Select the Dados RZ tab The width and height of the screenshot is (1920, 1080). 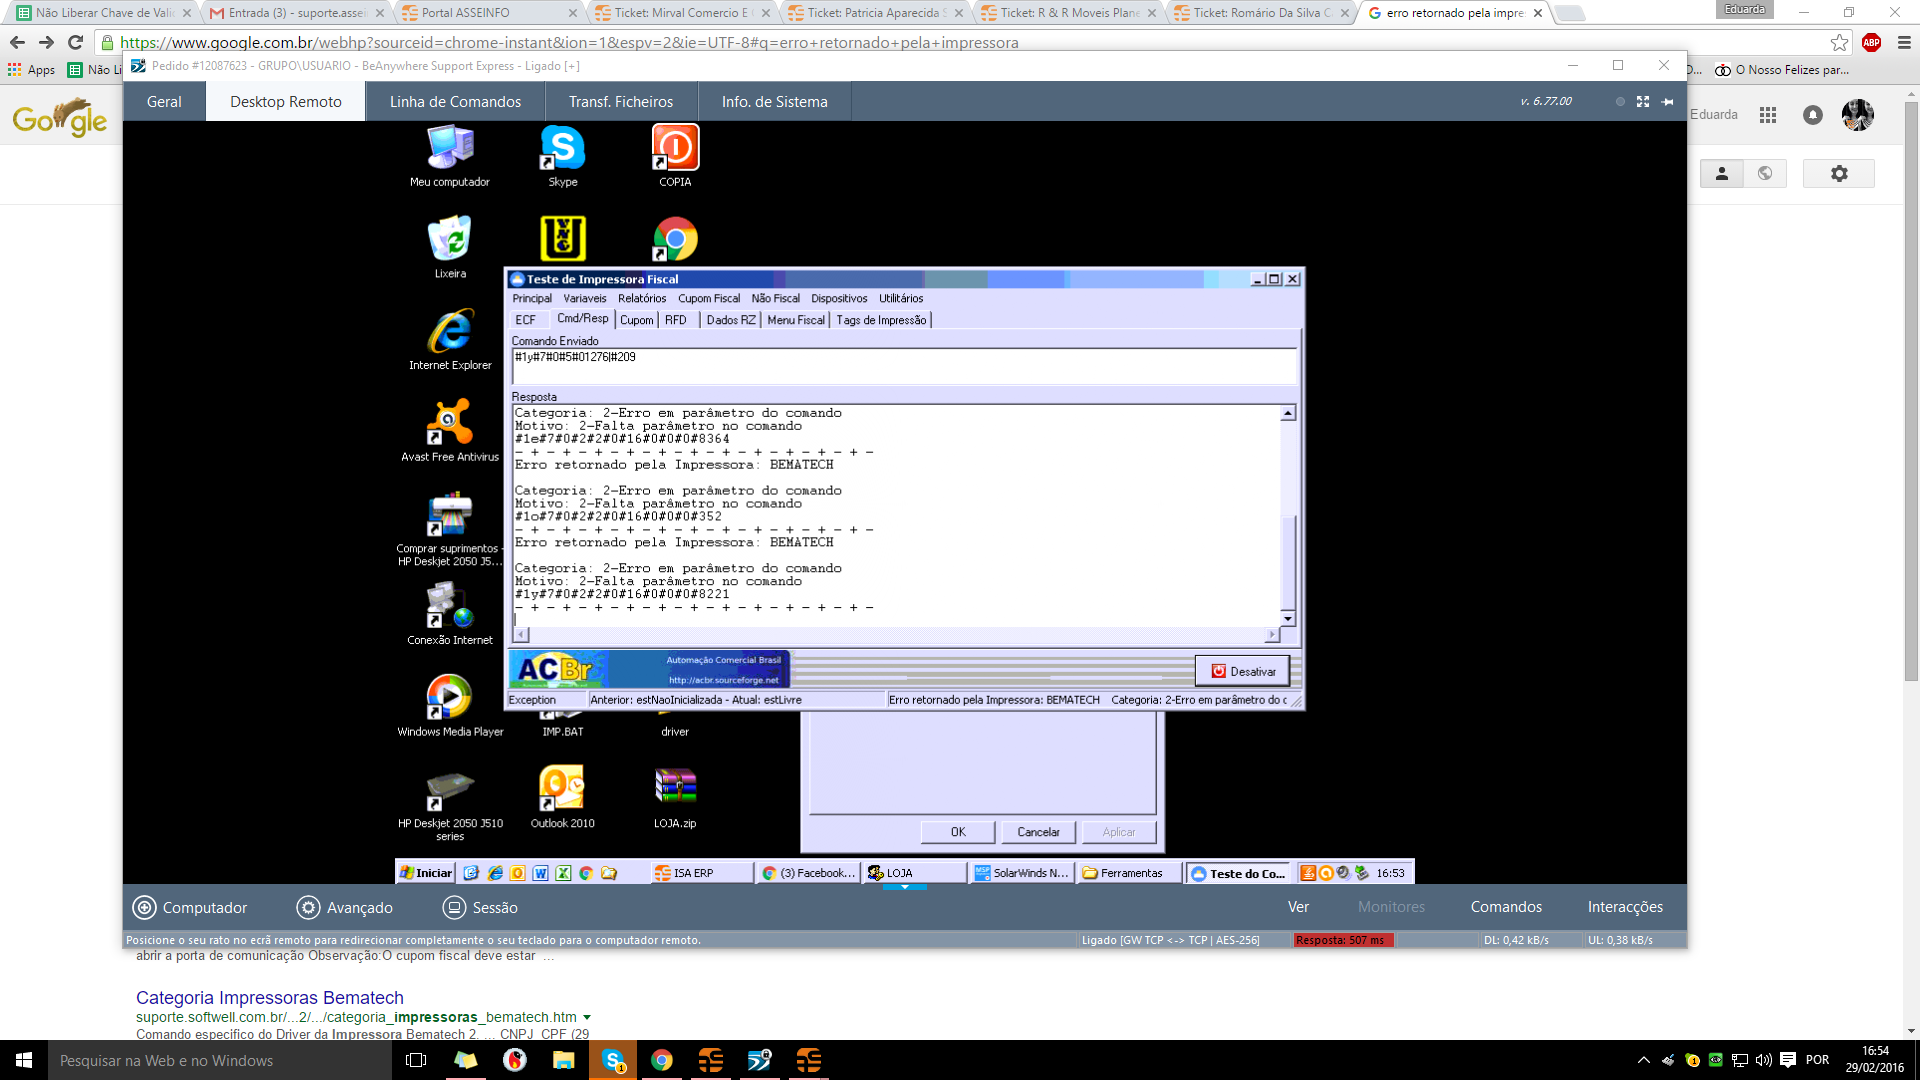coord(731,320)
